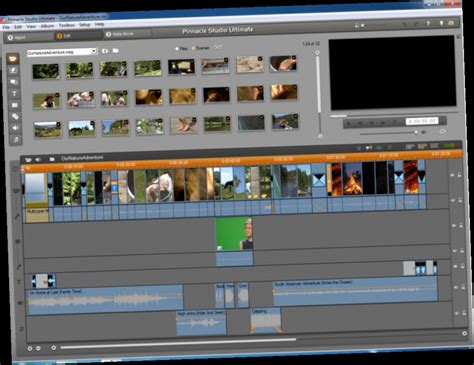Click the Play button under preview
474x365 pixels.
point(349,123)
